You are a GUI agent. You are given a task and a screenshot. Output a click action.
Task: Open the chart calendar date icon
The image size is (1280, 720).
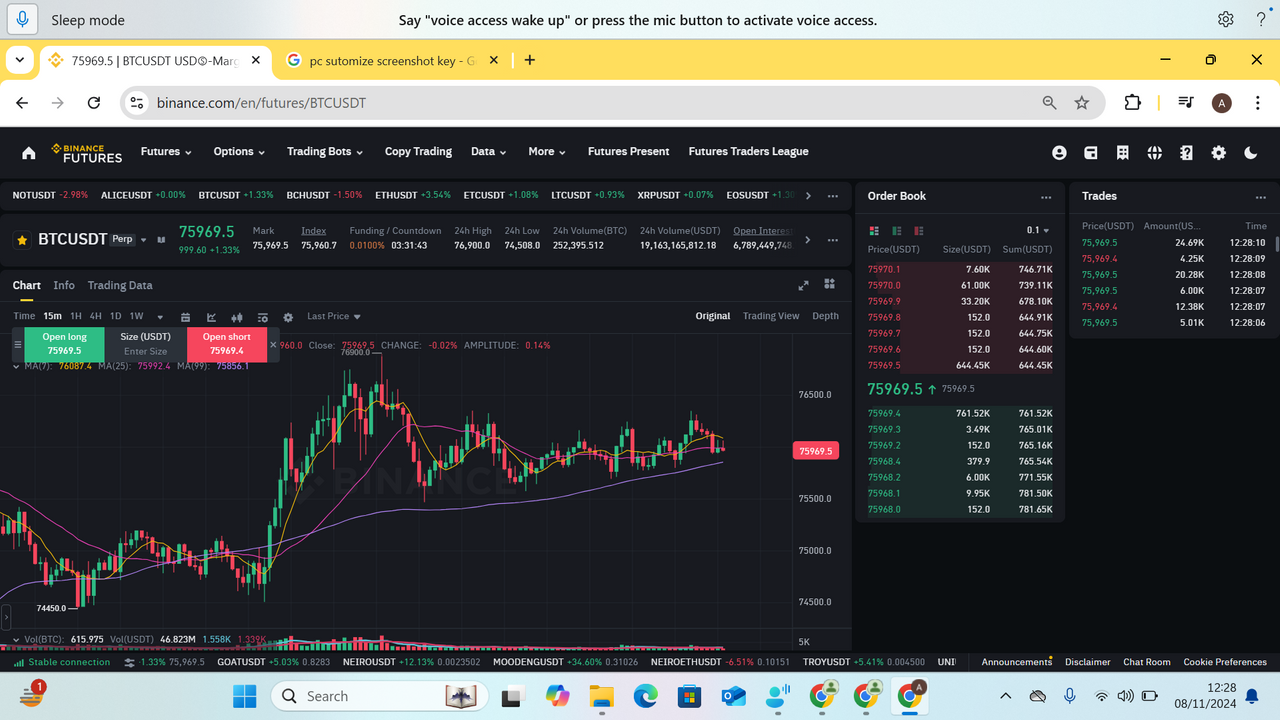point(186,317)
